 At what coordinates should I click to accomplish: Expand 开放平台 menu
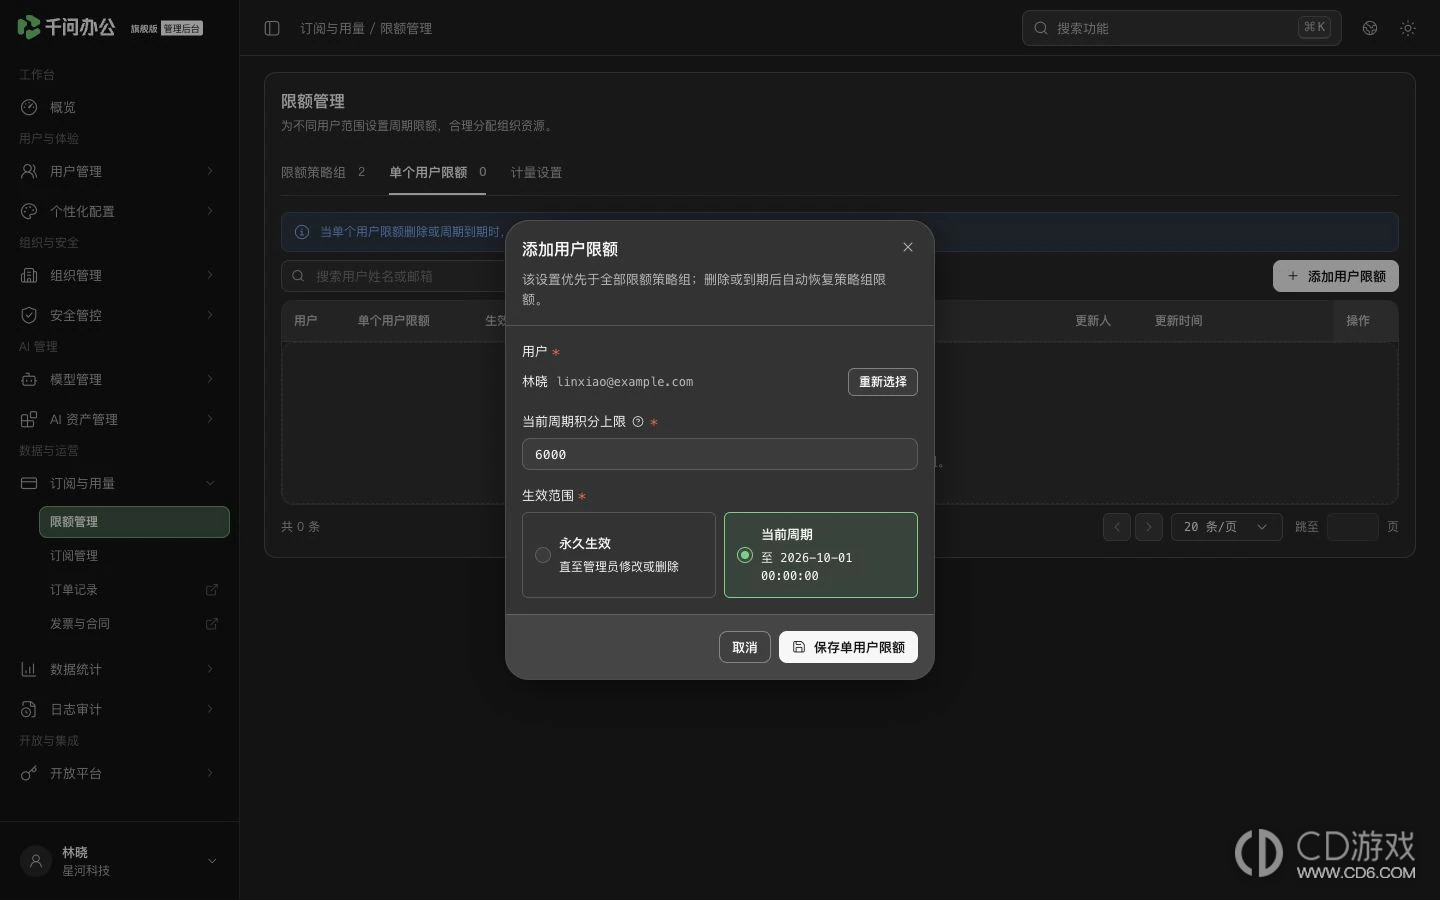pyautogui.click(x=120, y=773)
